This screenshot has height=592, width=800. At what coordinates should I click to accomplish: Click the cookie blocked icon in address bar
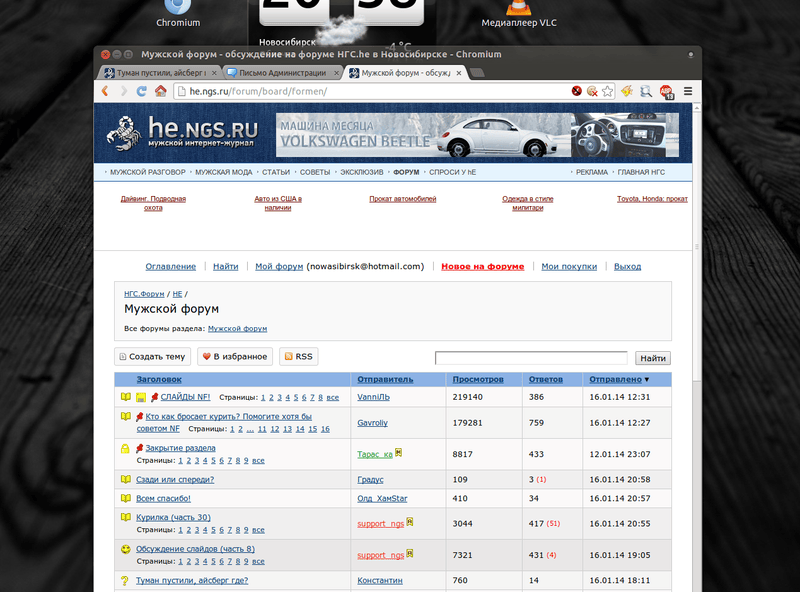pyautogui.click(x=592, y=91)
